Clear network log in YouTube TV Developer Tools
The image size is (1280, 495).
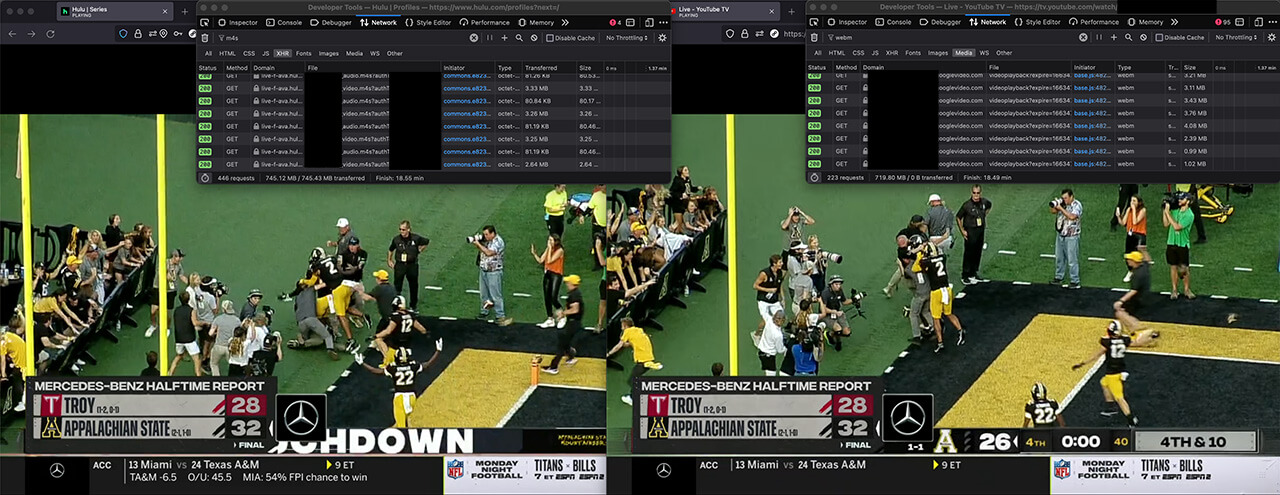813,38
